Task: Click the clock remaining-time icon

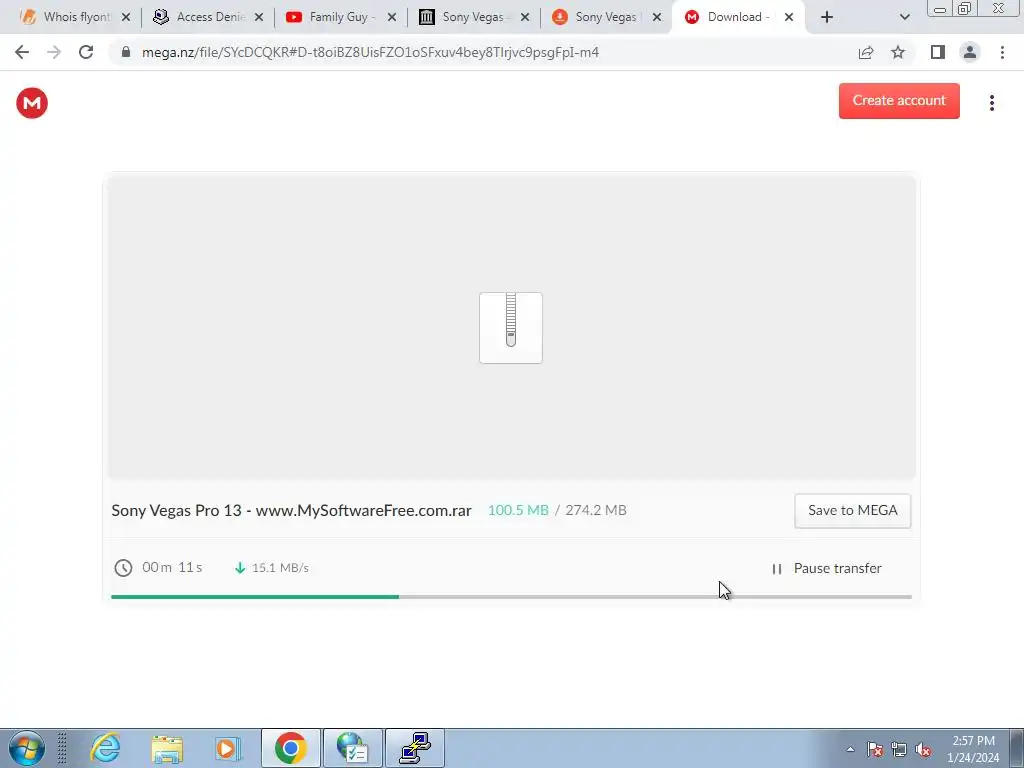Action: [x=123, y=568]
